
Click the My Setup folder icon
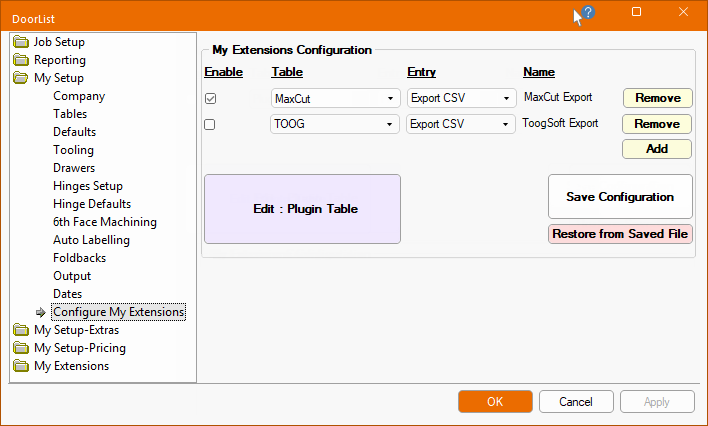click(21, 78)
